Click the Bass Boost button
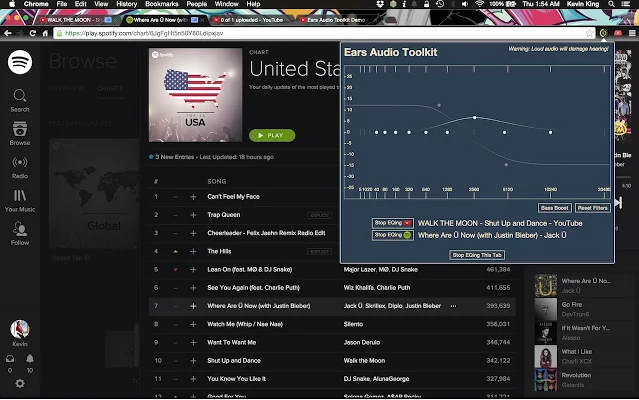The height and width of the screenshot is (400, 639). click(x=554, y=208)
